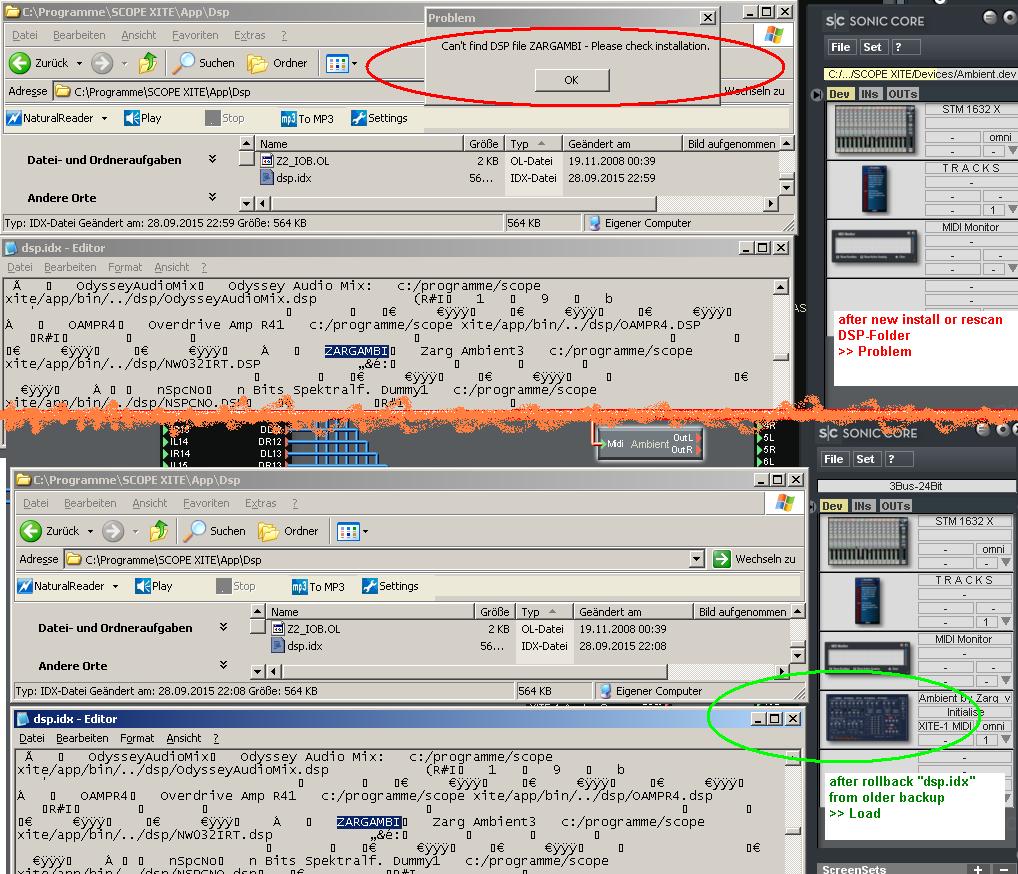Open Zurück history arrow in upper Explorer
This screenshot has height=874, width=1018.
pyautogui.click(x=79, y=64)
